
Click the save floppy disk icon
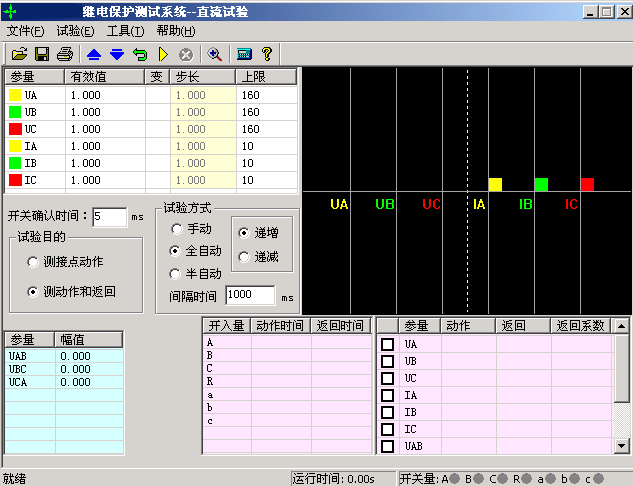point(42,54)
